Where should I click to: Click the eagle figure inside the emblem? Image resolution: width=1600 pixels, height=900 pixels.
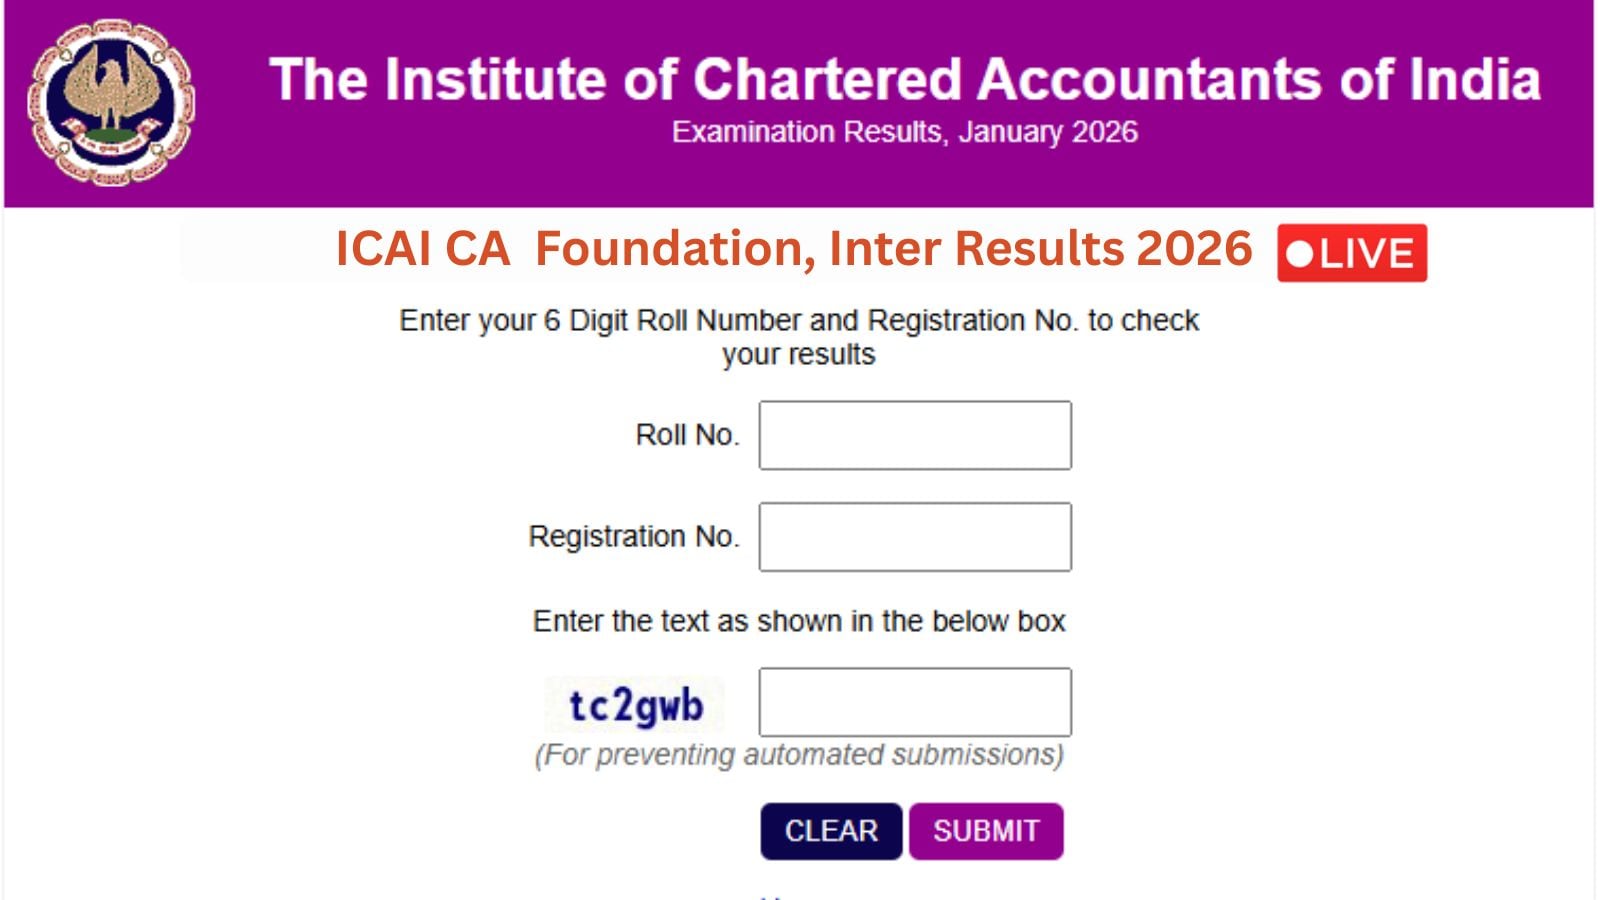(x=112, y=88)
